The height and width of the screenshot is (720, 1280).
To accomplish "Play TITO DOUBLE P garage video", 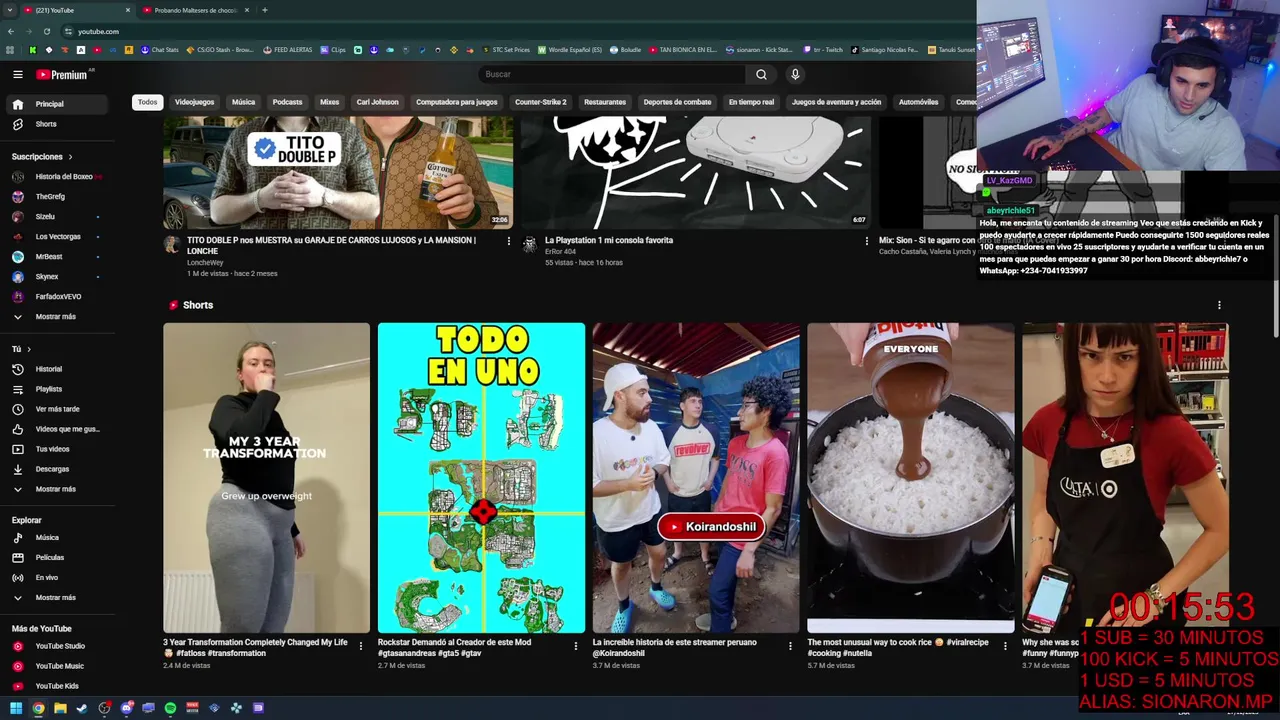I will coord(338,172).
